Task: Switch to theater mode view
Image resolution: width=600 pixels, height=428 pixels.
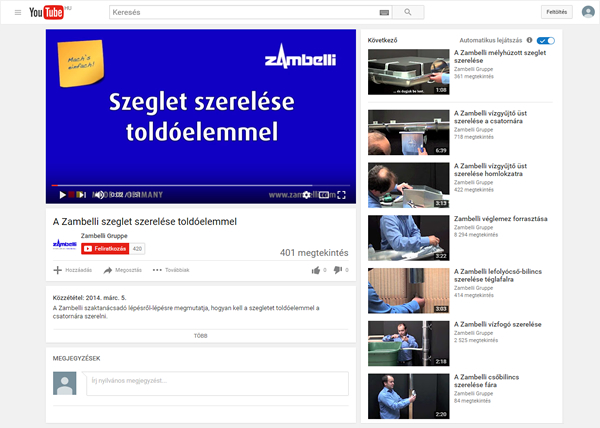Action: click(324, 195)
